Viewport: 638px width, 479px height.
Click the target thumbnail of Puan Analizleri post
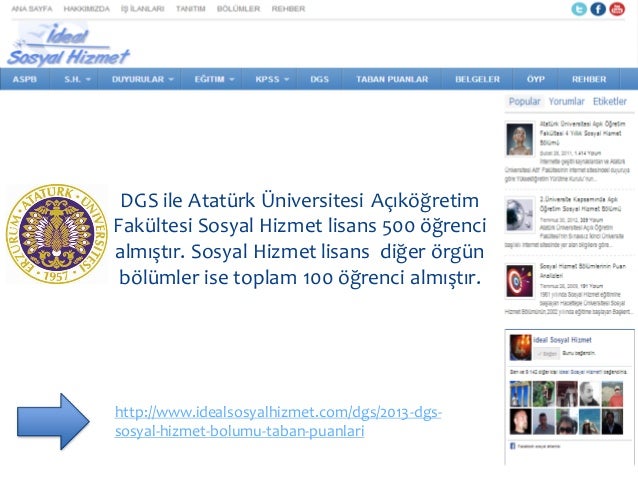[x=520, y=281]
